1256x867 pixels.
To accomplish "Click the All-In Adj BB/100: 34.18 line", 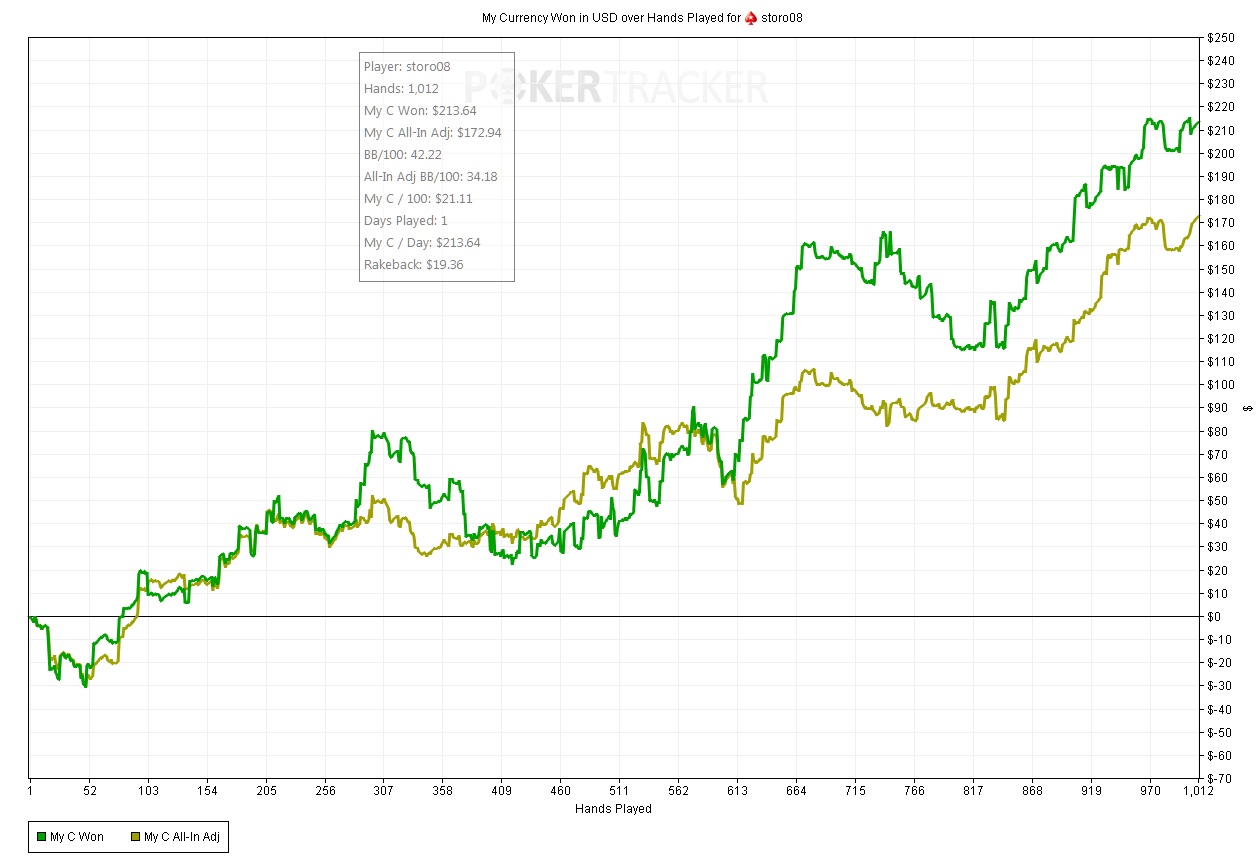I will click(430, 177).
